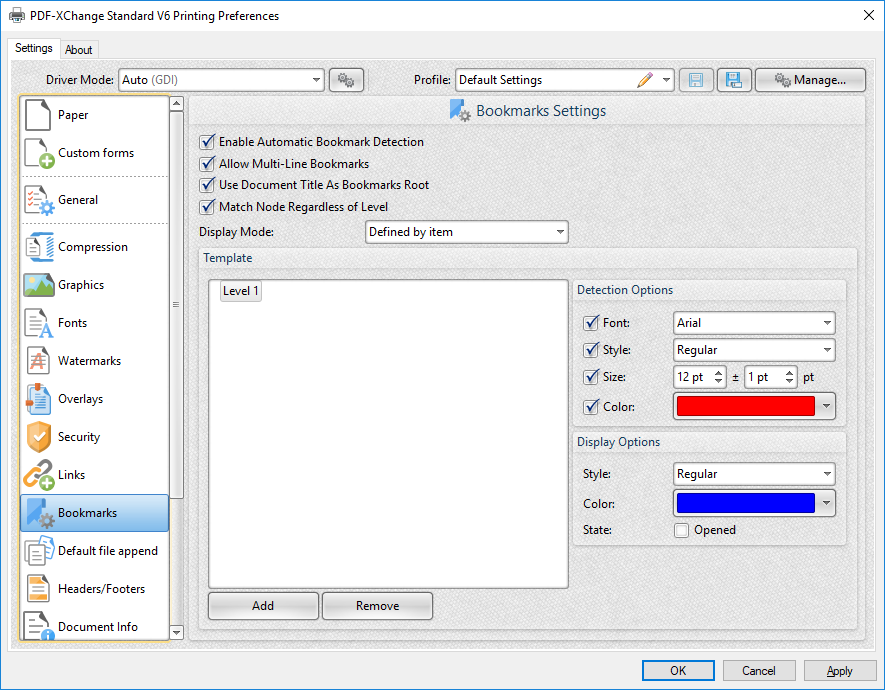Click the driver mode gears settings button

point(346,80)
